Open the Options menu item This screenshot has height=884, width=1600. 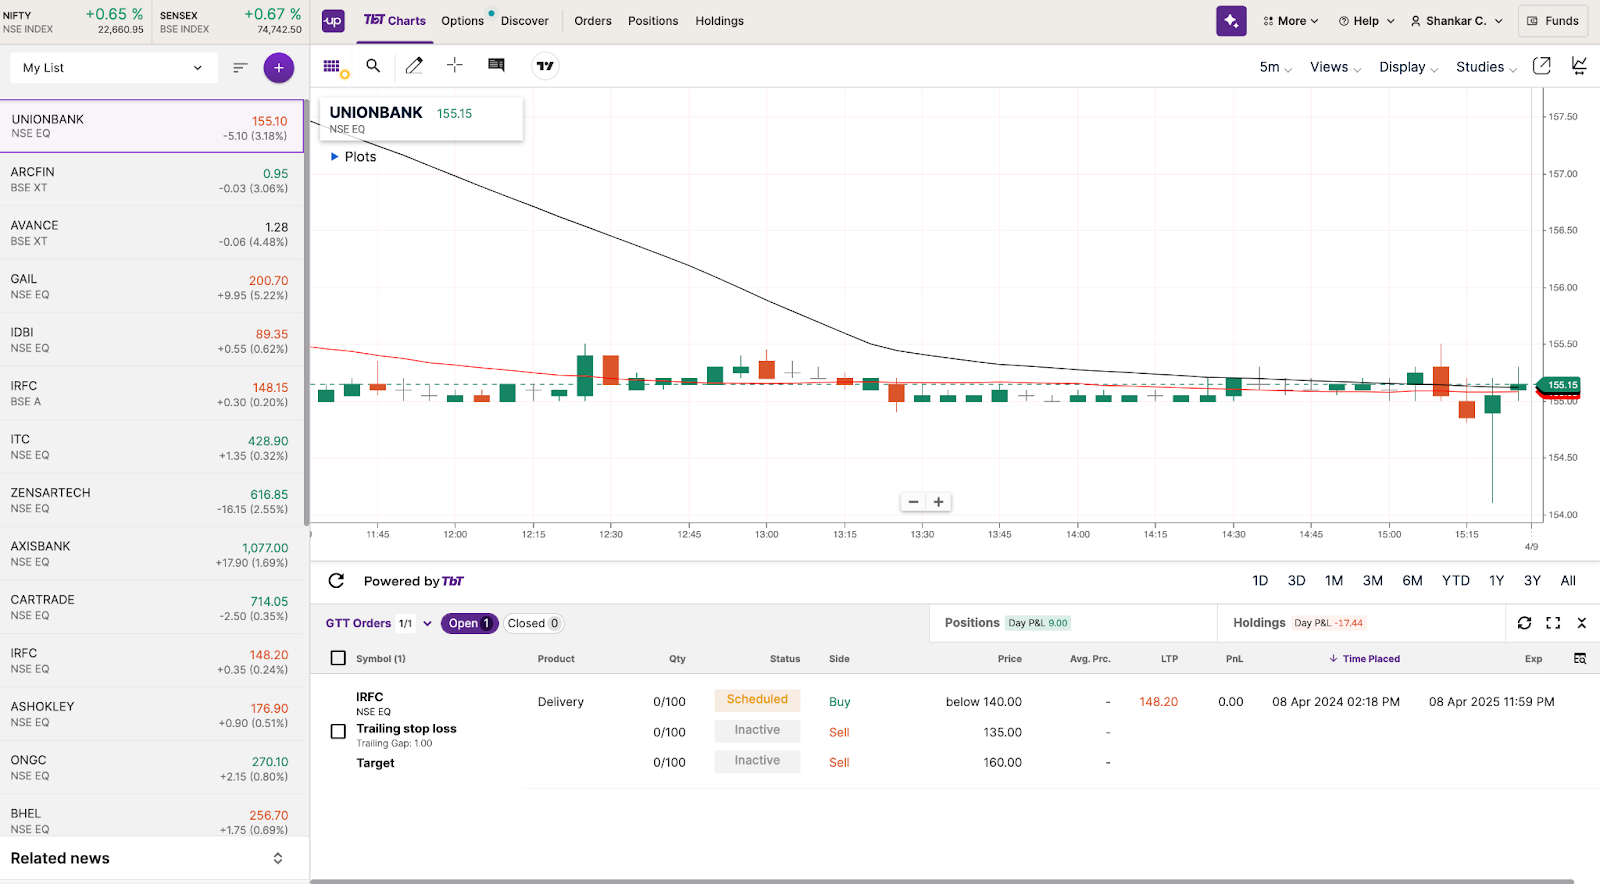tap(462, 21)
